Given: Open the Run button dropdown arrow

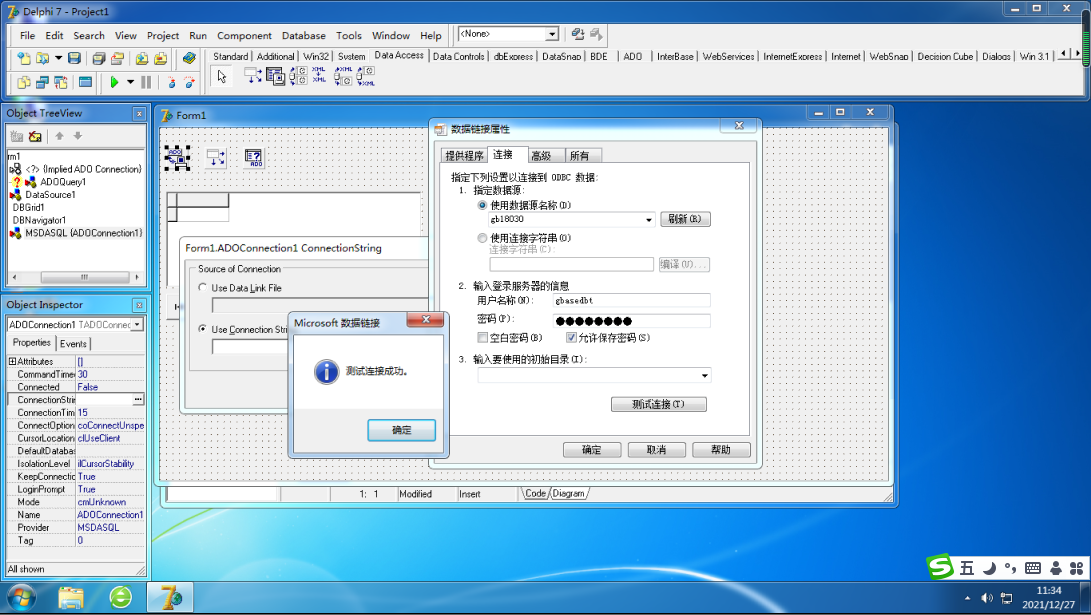Looking at the screenshot, I should pos(130,82).
